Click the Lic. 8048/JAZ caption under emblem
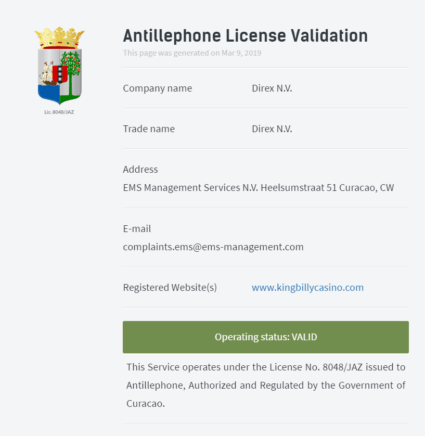Viewport: 425px width, 436px height. [59, 112]
